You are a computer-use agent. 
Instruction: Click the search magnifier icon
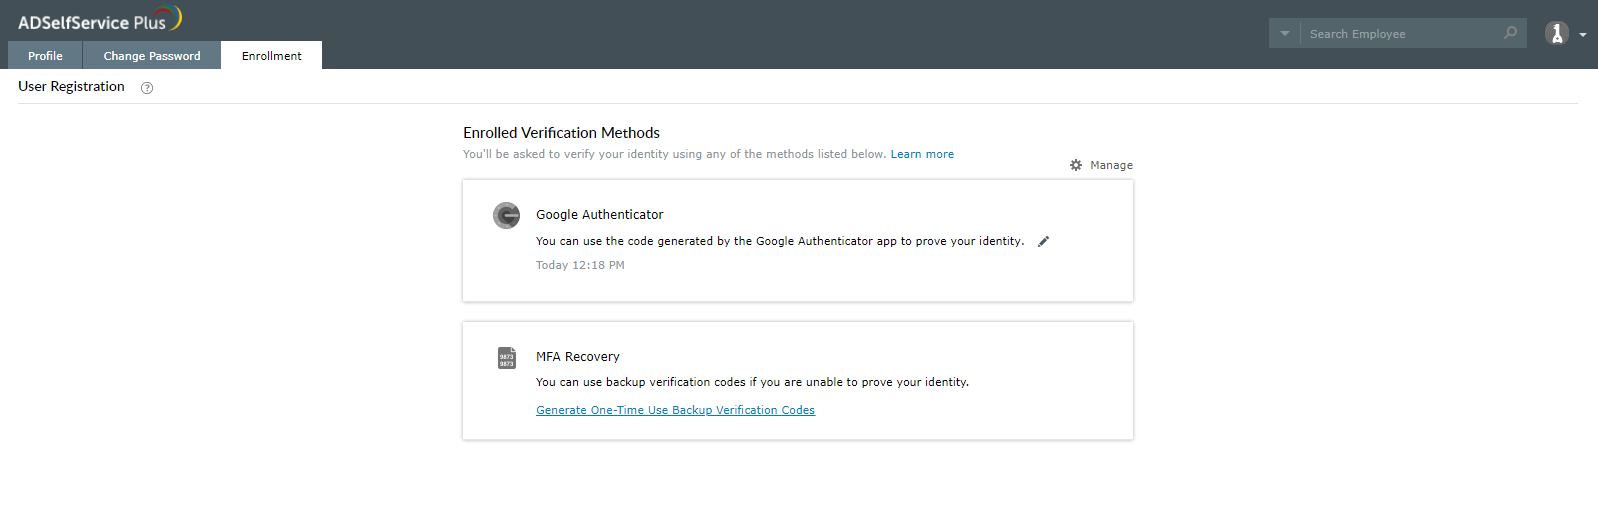1510,33
